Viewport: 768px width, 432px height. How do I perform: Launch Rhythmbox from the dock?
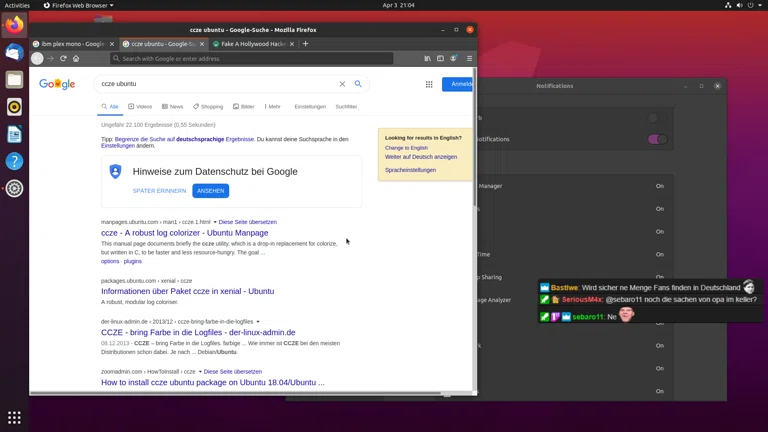[14, 107]
